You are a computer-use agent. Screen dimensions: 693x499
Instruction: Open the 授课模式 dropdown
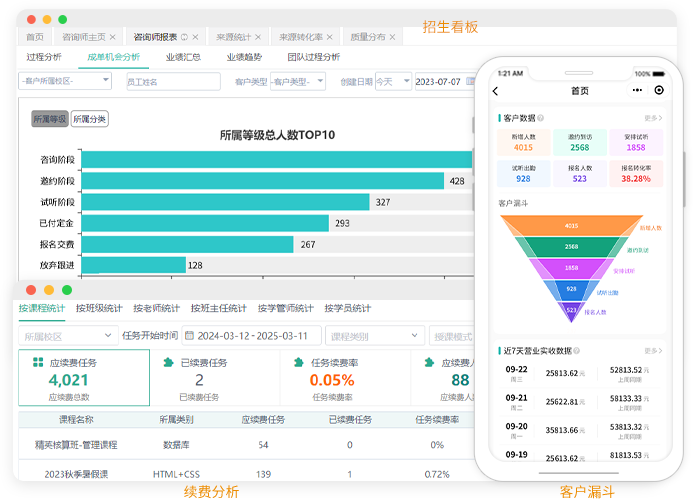coord(453,336)
